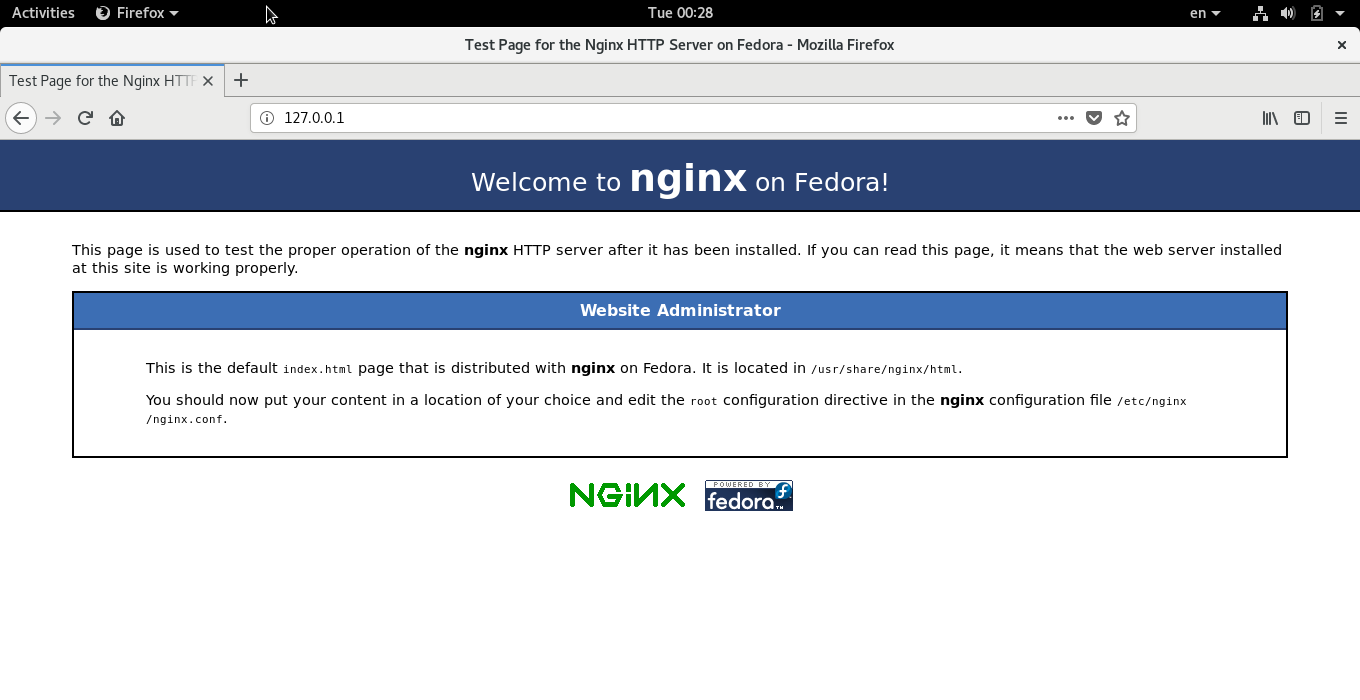Toggle the sidebars button
Image resolution: width=1360 pixels, height=700 pixels.
pos(1302,118)
